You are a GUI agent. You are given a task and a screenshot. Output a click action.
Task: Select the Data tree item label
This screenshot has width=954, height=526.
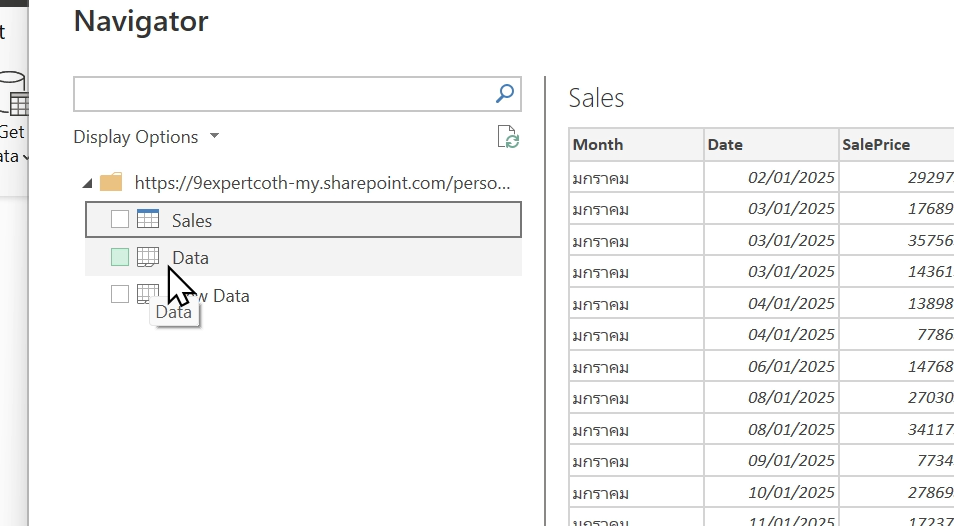click(x=190, y=258)
